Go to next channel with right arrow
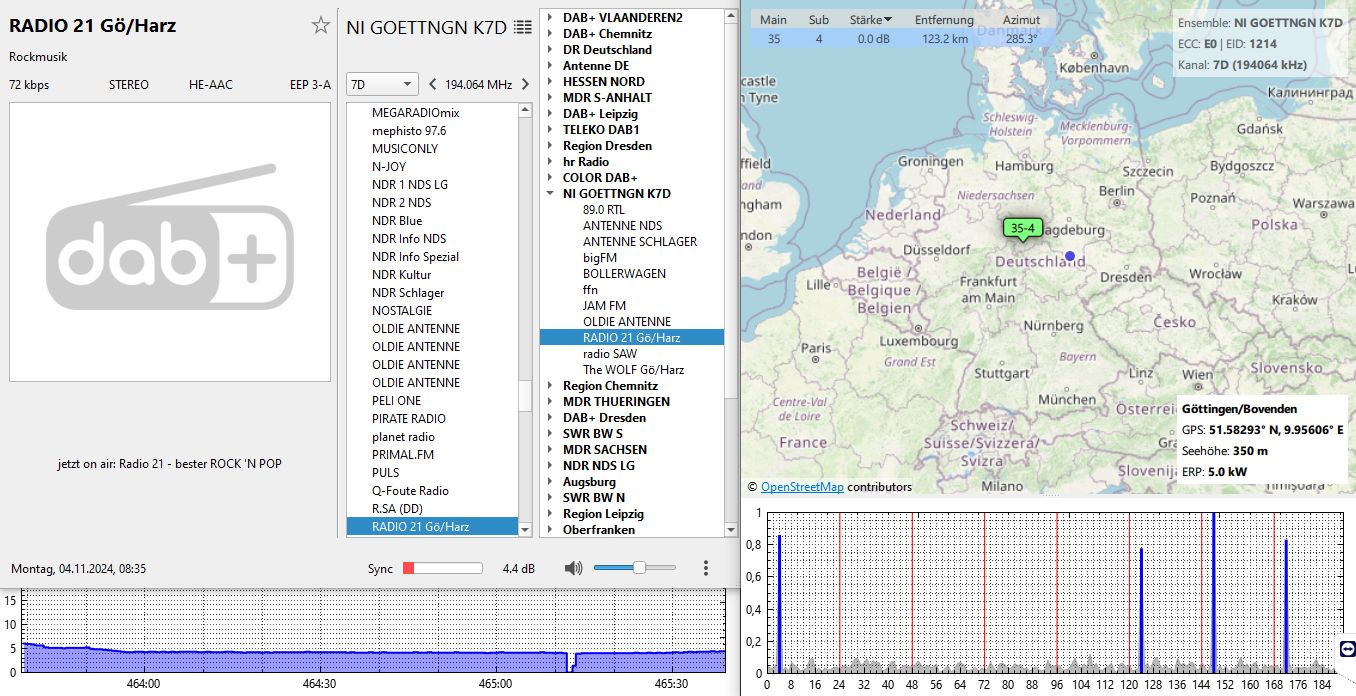The height and width of the screenshot is (696, 1356). click(524, 84)
